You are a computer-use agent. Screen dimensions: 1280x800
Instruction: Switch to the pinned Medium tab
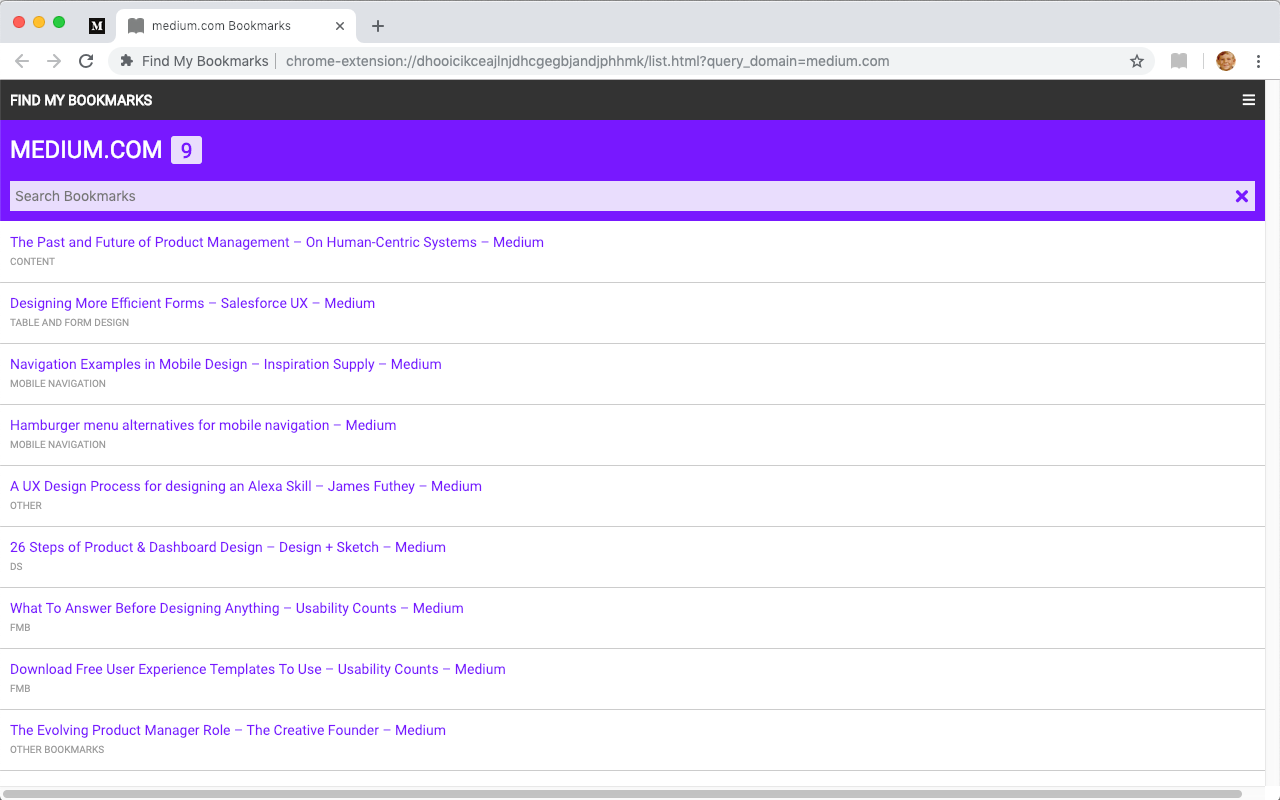(96, 25)
